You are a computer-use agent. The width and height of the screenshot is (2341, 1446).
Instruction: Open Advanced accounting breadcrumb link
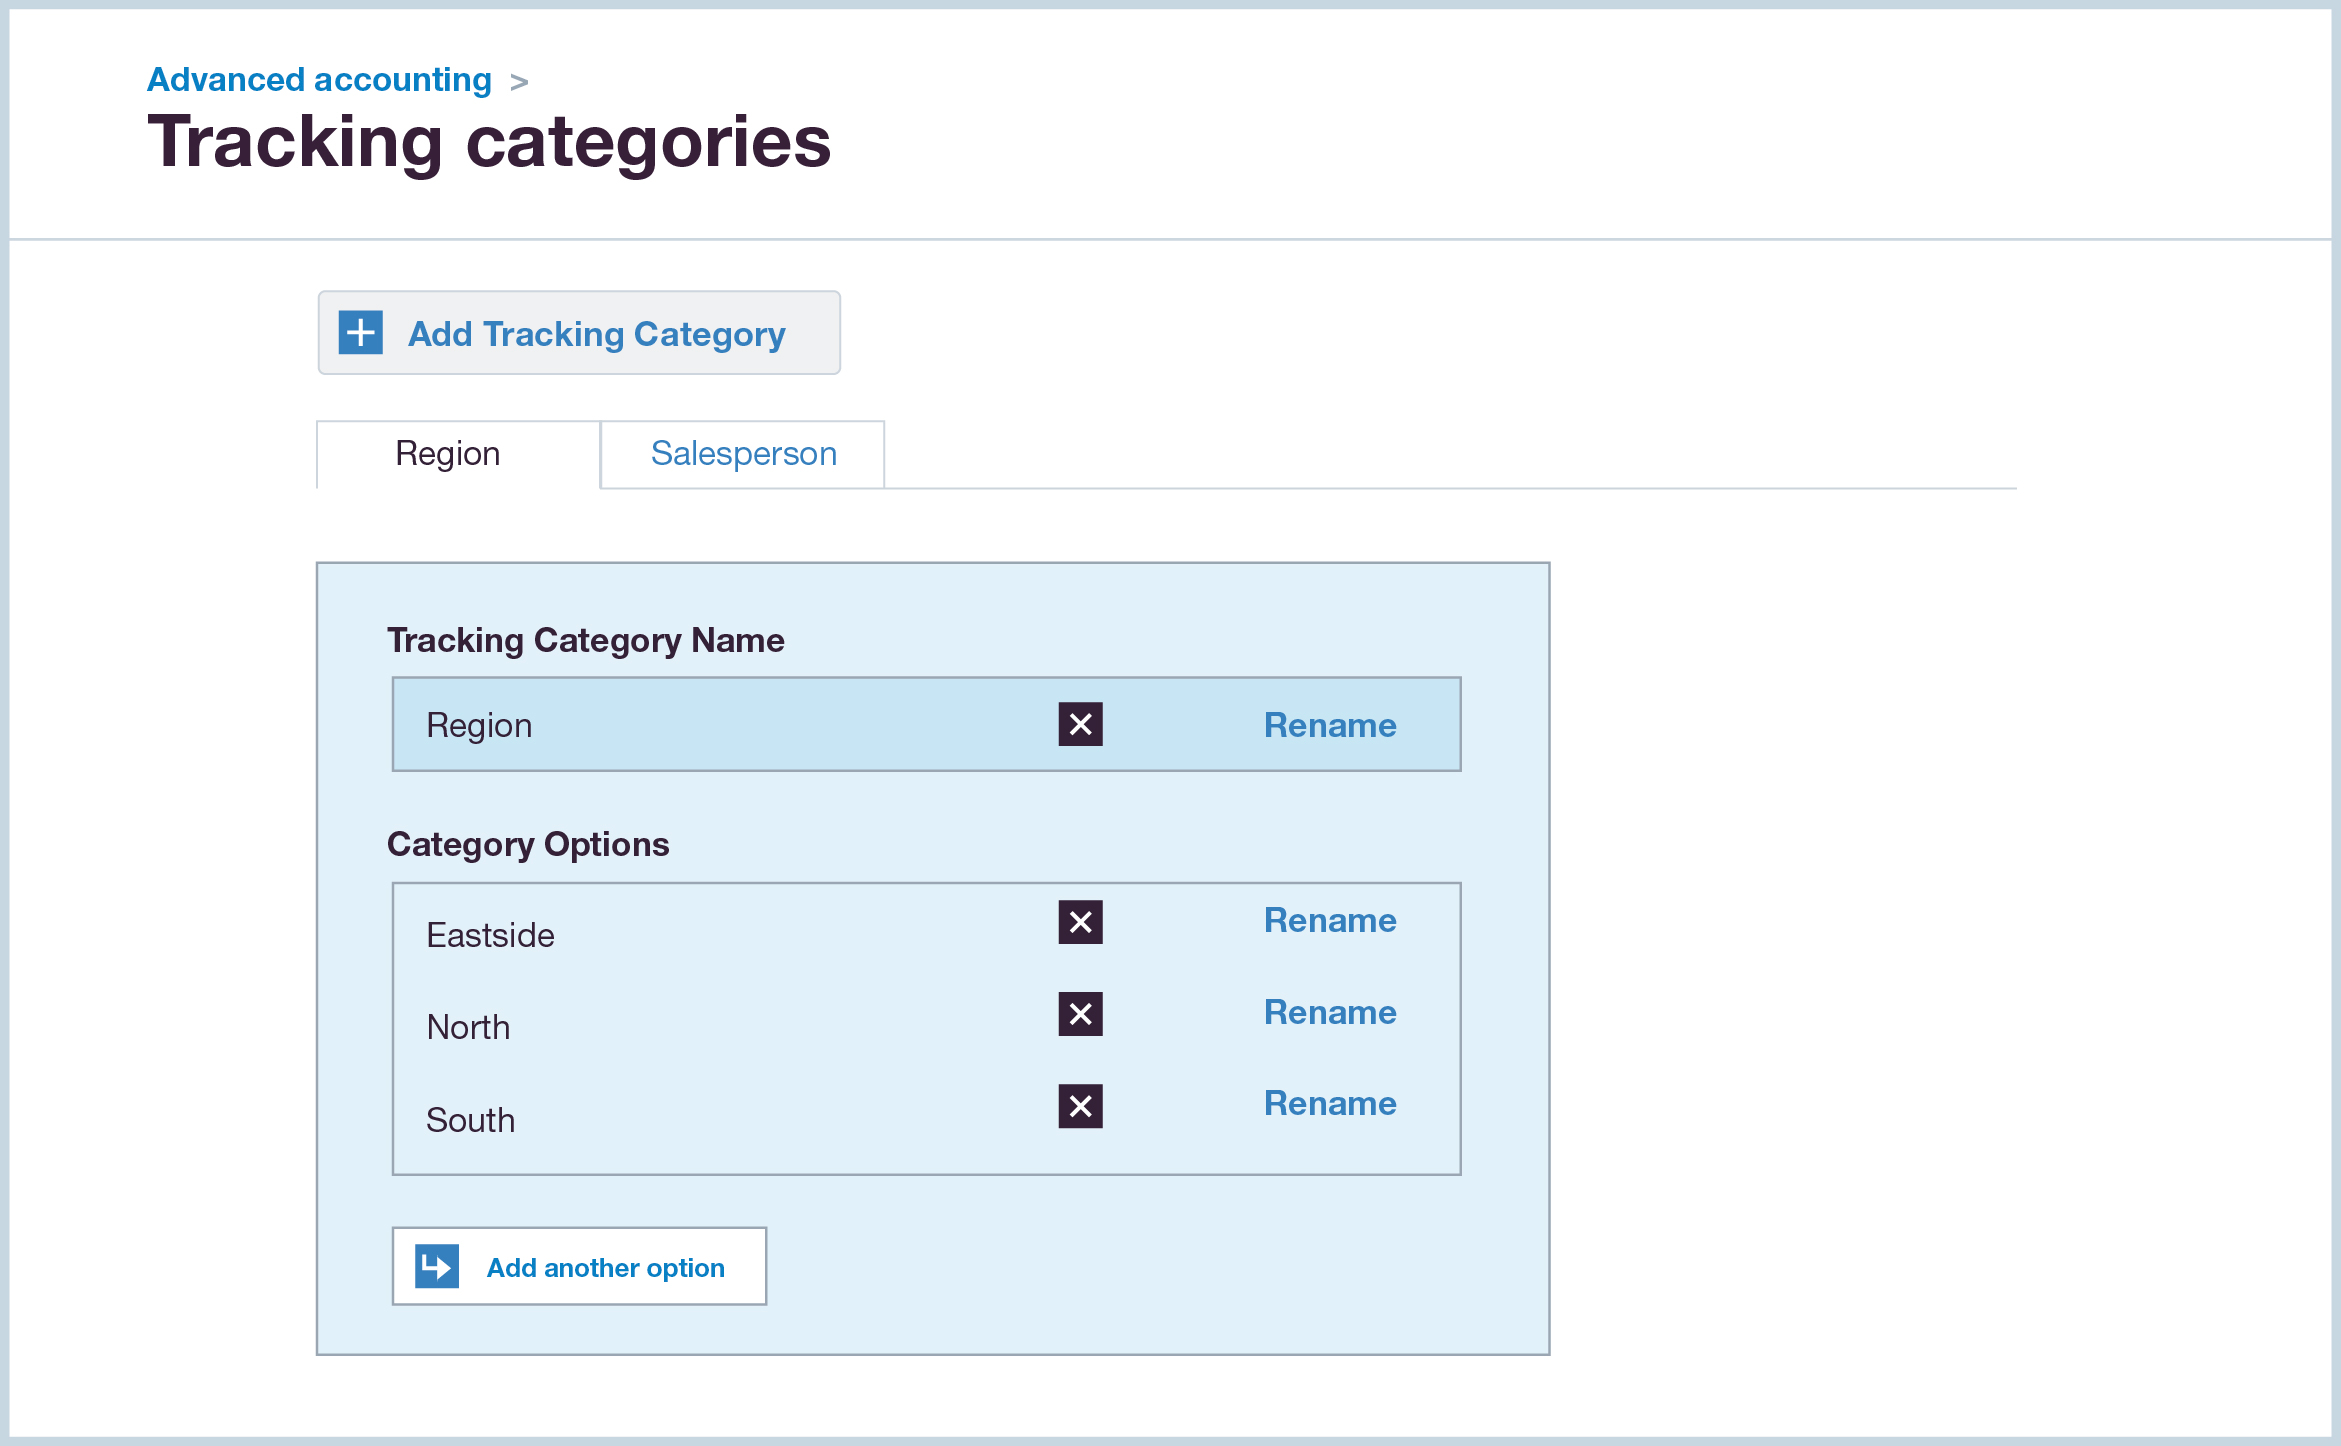point(319,80)
